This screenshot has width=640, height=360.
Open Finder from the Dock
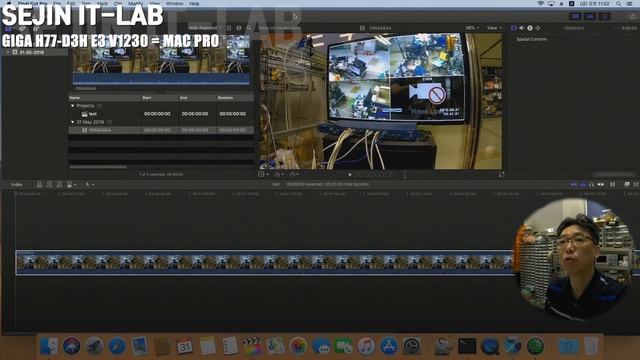49,346
